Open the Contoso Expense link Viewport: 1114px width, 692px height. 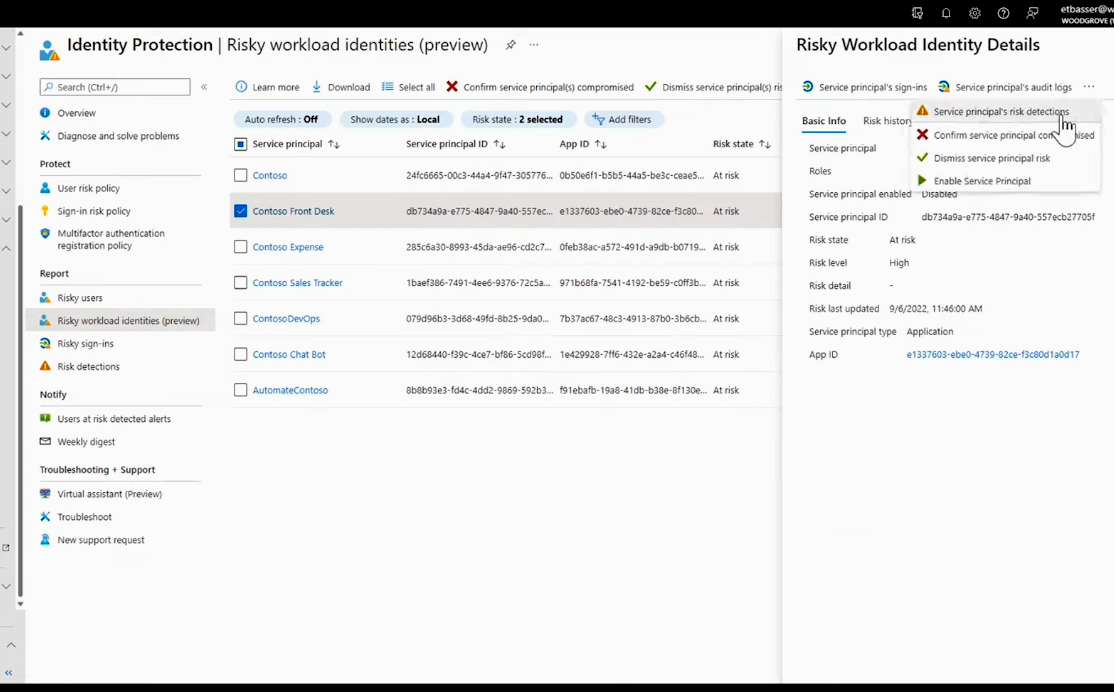click(x=288, y=247)
